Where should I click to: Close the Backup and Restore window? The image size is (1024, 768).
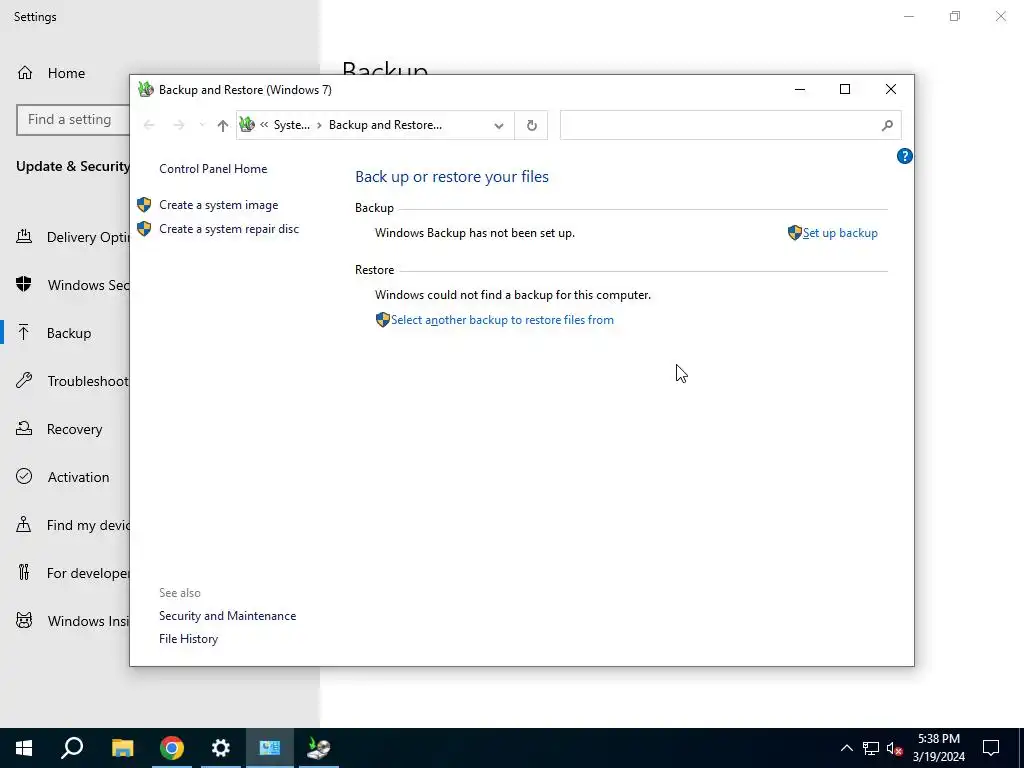coord(891,89)
